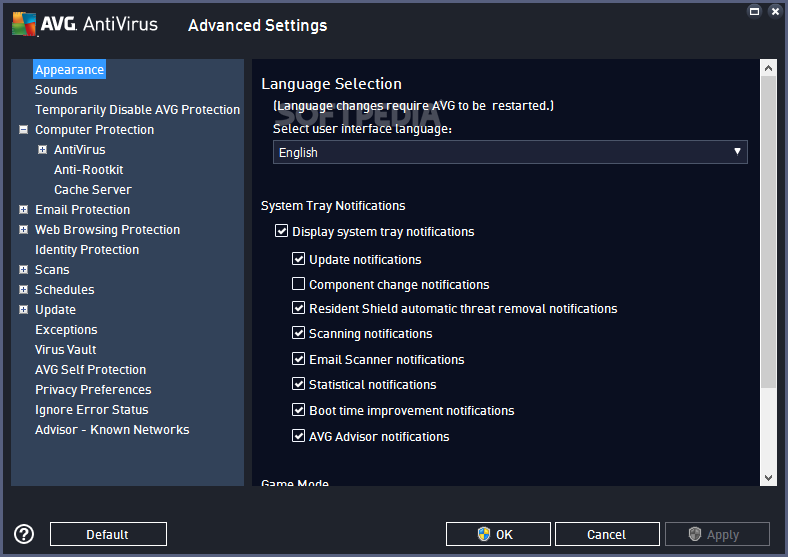Click the scrollbar down arrow
Image resolution: width=788 pixels, height=557 pixels.
[768, 478]
